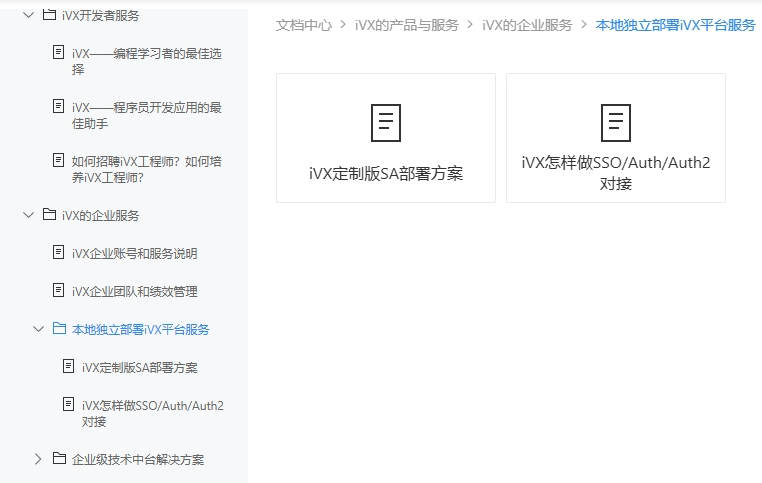Open iVX——编程学习者的最佳选择 article
The width and height of the screenshot is (762, 483).
tap(147, 61)
